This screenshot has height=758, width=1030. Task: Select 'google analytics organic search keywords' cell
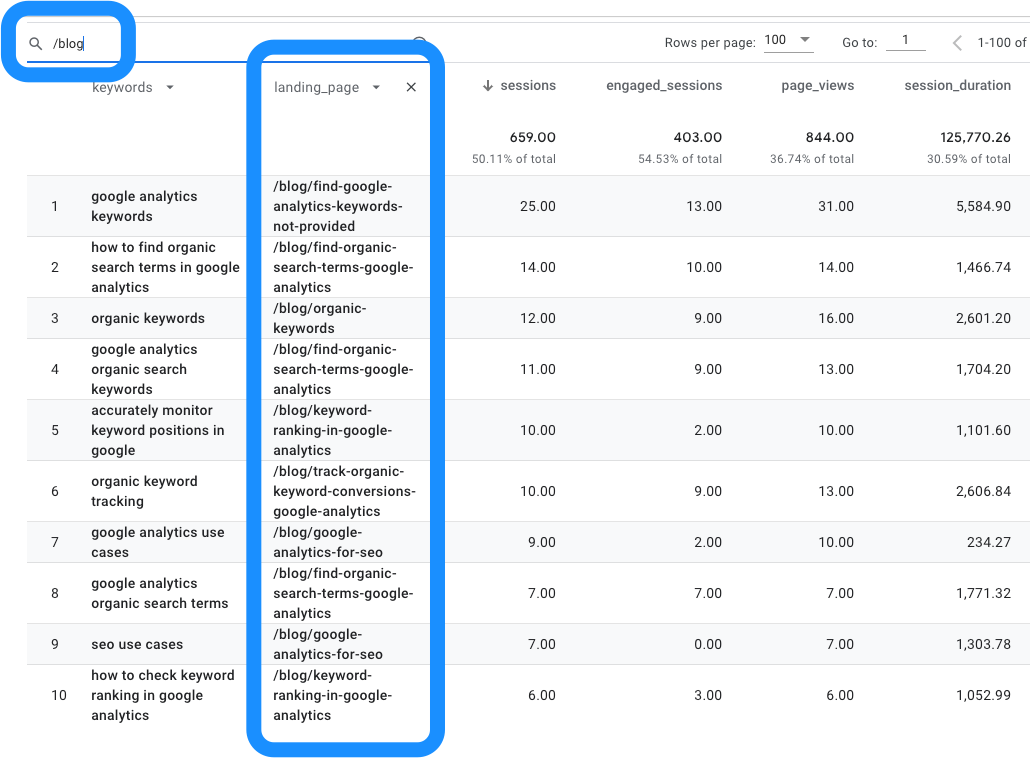coord(144,369)
